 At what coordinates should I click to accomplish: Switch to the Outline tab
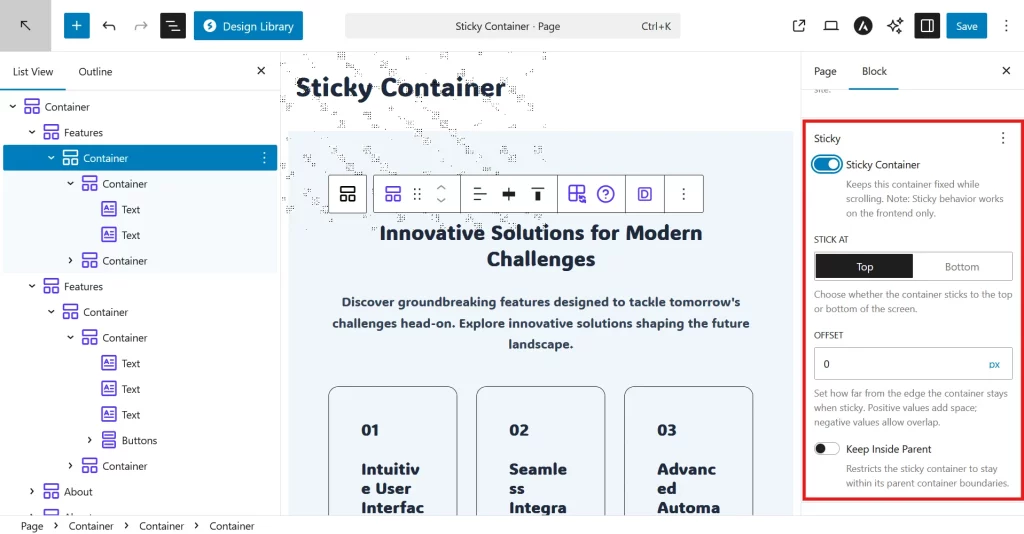[96, 72]
